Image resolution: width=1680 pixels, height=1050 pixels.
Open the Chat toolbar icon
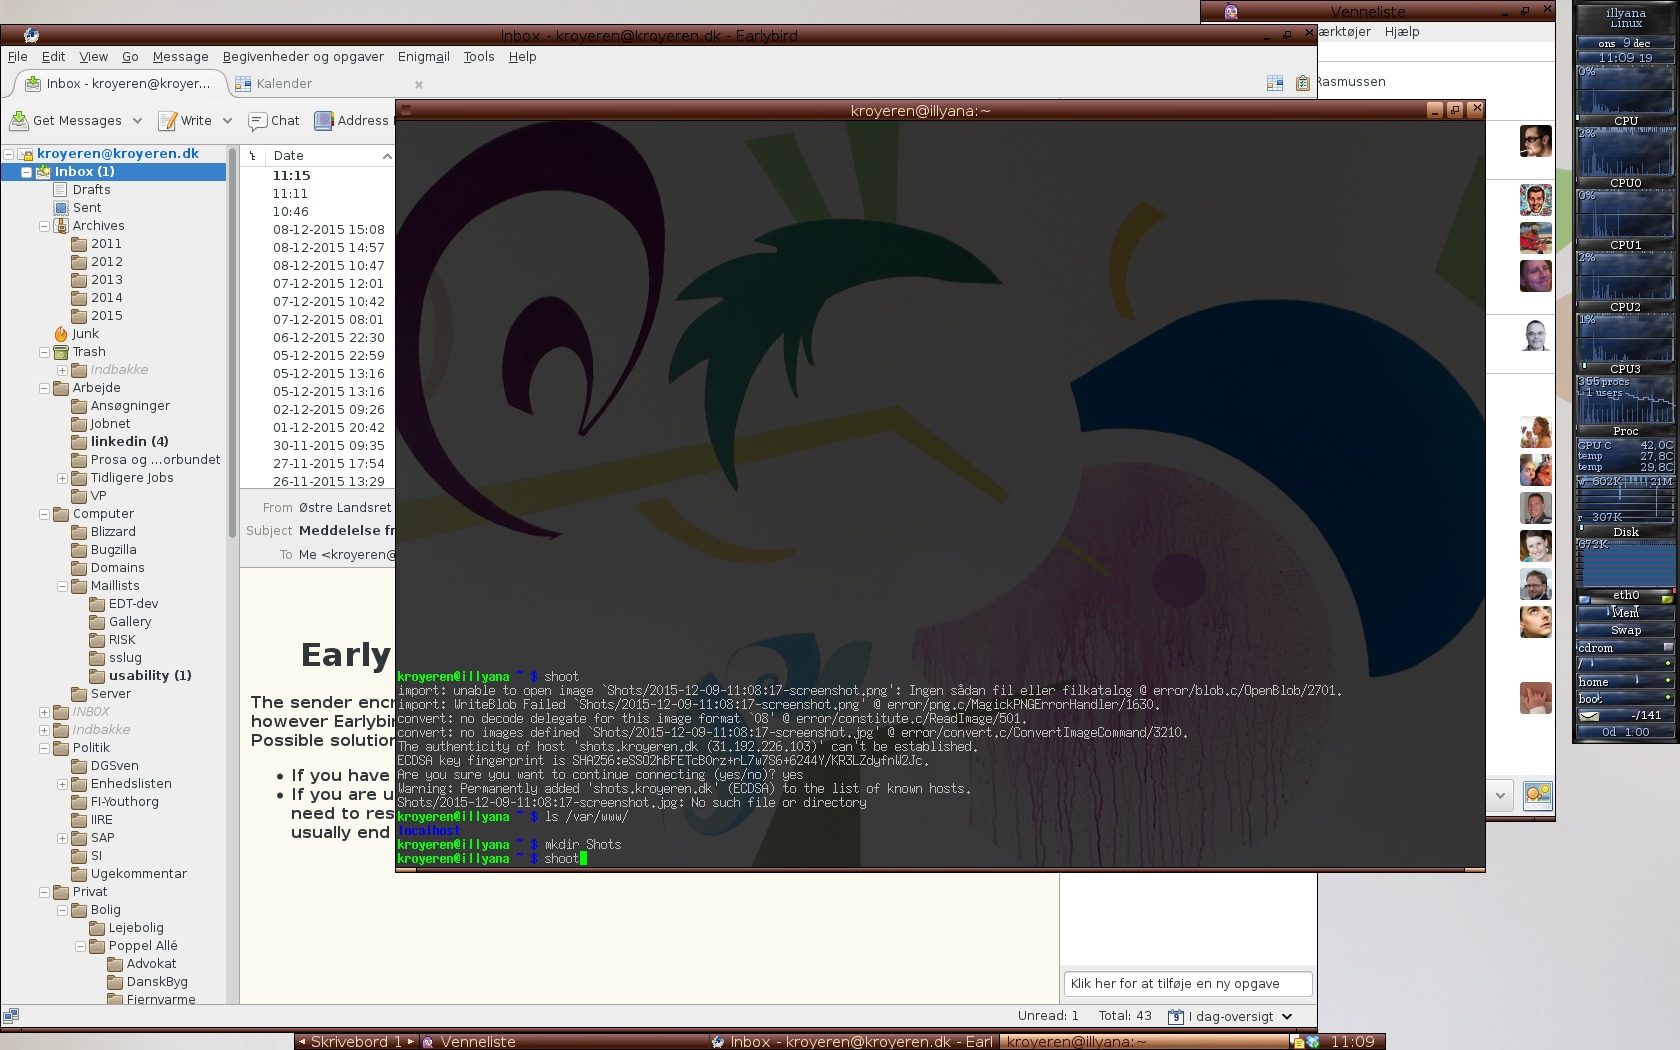tap(257, 121)
